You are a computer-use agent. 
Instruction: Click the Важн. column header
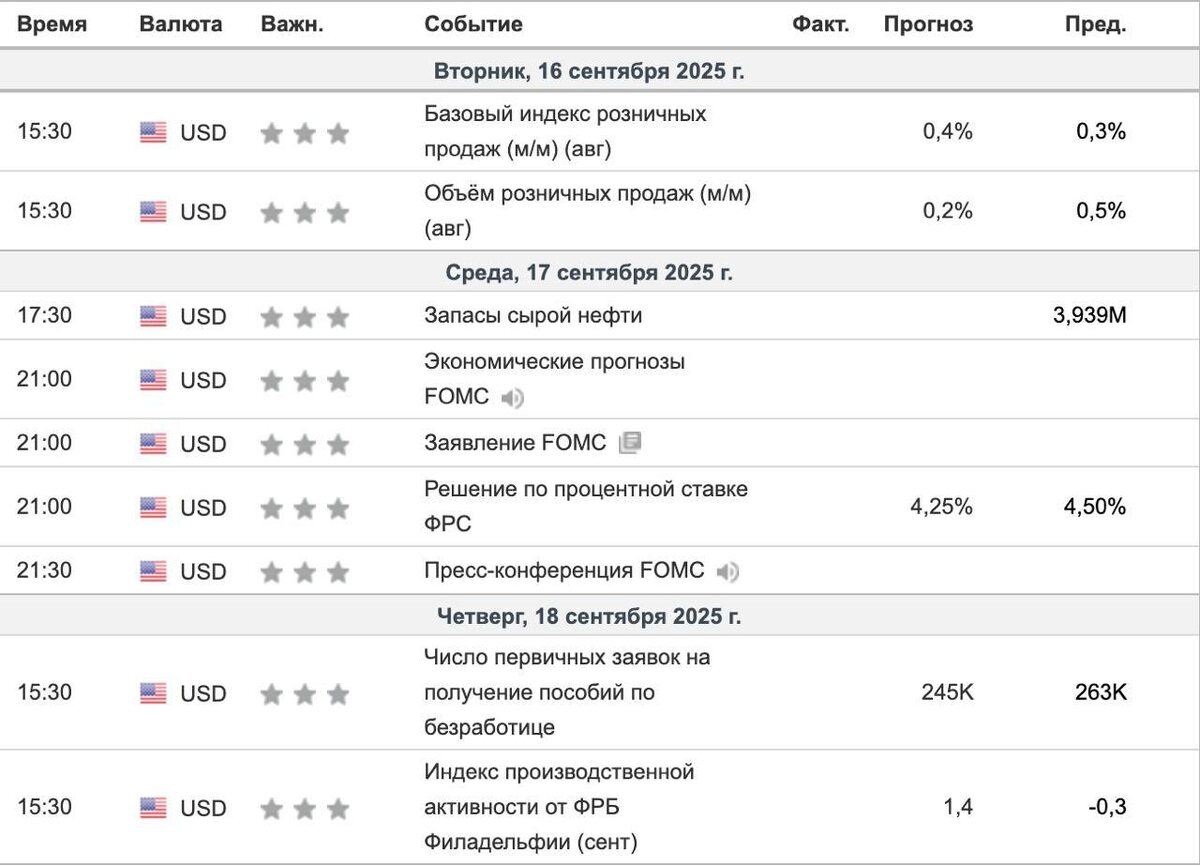click(292, 25)
